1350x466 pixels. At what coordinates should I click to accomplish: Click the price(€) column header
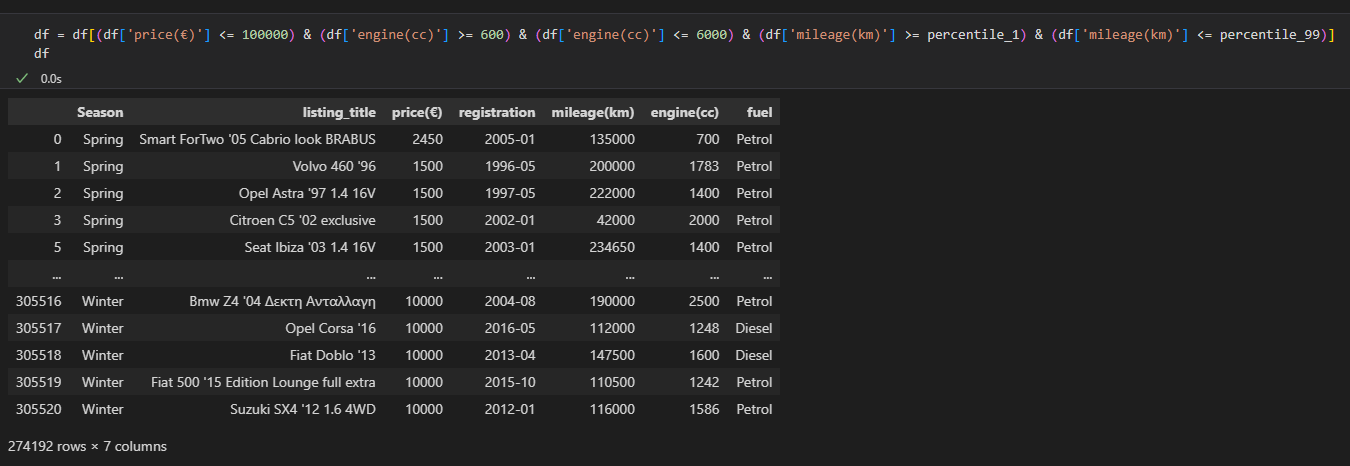[x=417, y=112]
